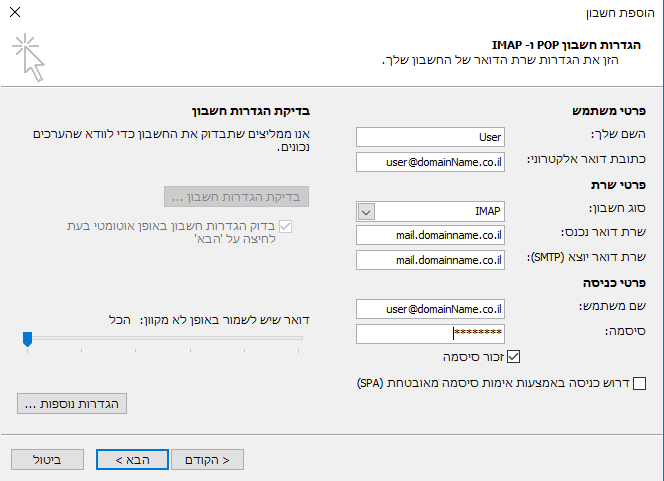This screenshot has width=664, height=481.
Task: Close the Add Account dialog with X
Action: click(15, 12)
